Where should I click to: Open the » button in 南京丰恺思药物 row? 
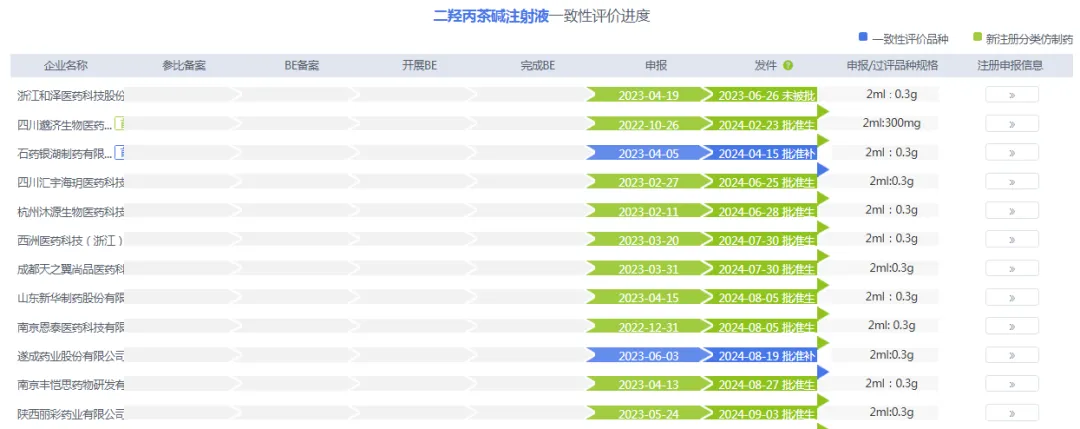tap(1012, 384)
